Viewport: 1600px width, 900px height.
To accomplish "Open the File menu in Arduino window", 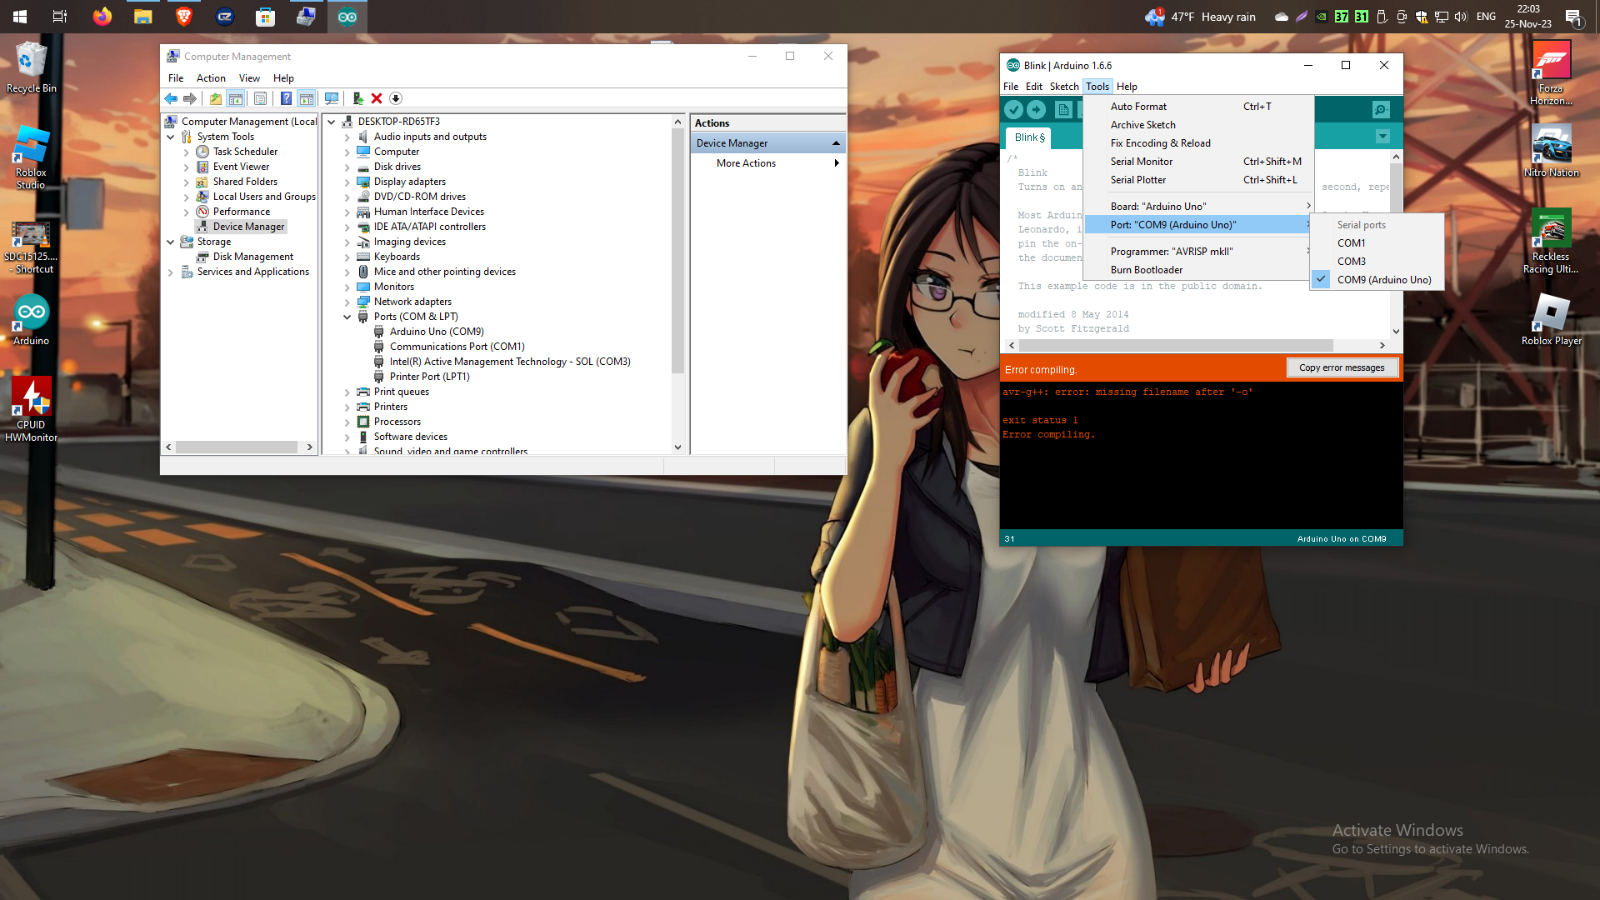I will 1011,87.
